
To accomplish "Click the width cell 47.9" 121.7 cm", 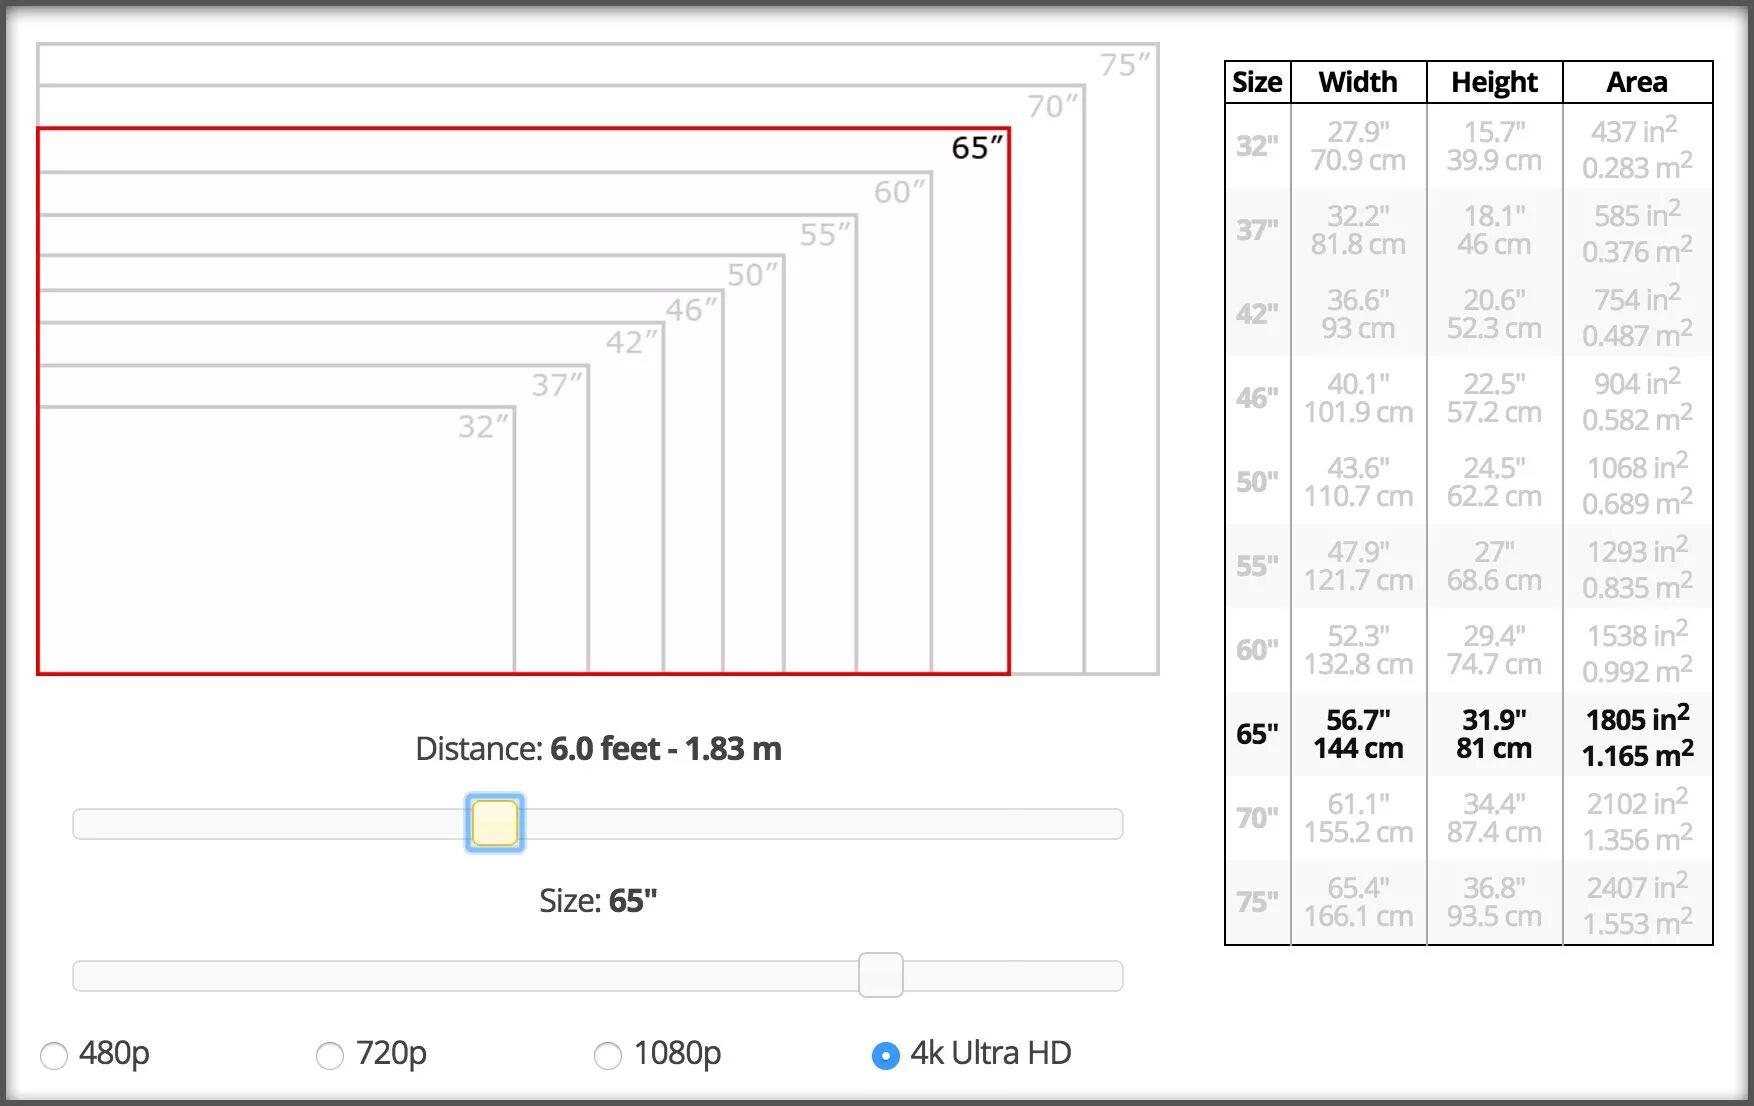I will pos(1358,566).
